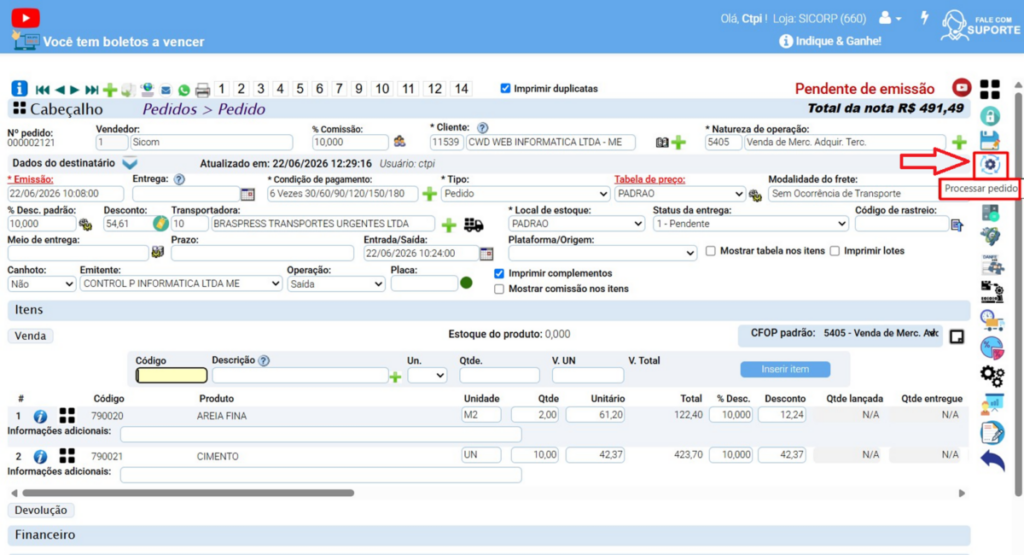Expand the Dados do destinatário chevron

(130, 163)
